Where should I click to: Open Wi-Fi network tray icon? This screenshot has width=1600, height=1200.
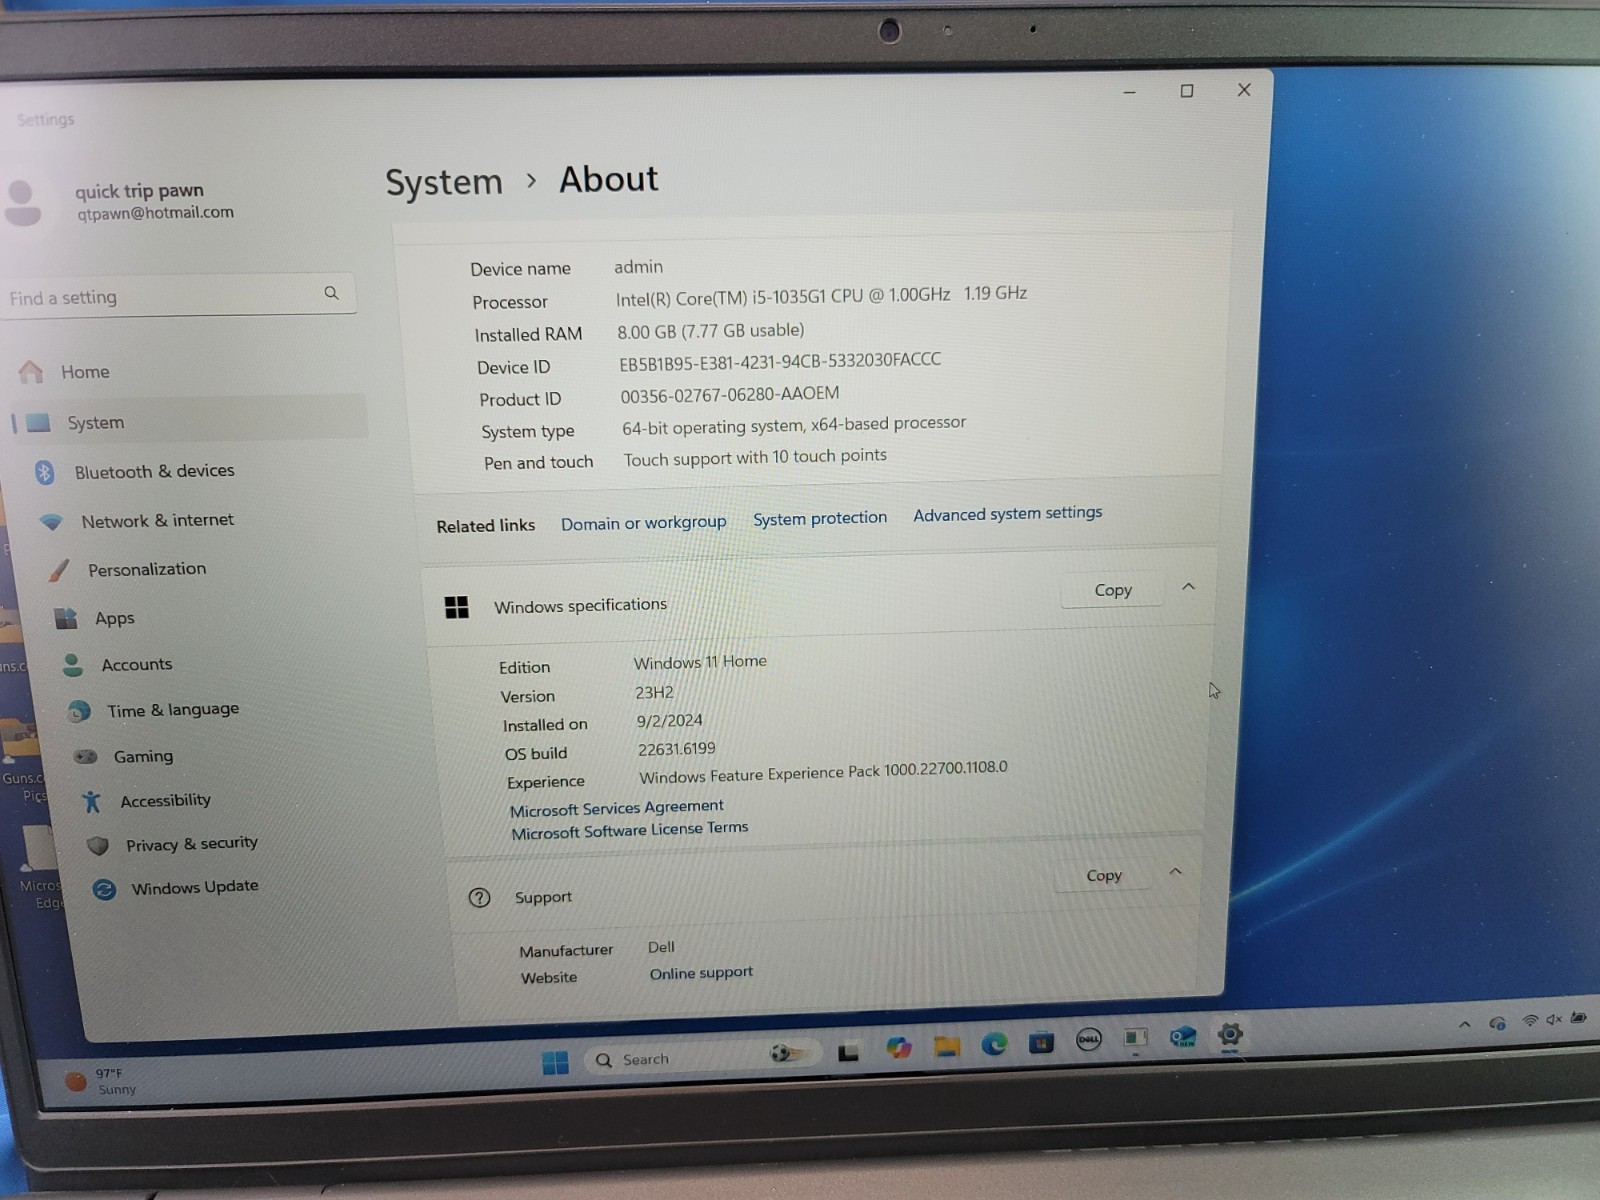click(x=1530, y=1020)
